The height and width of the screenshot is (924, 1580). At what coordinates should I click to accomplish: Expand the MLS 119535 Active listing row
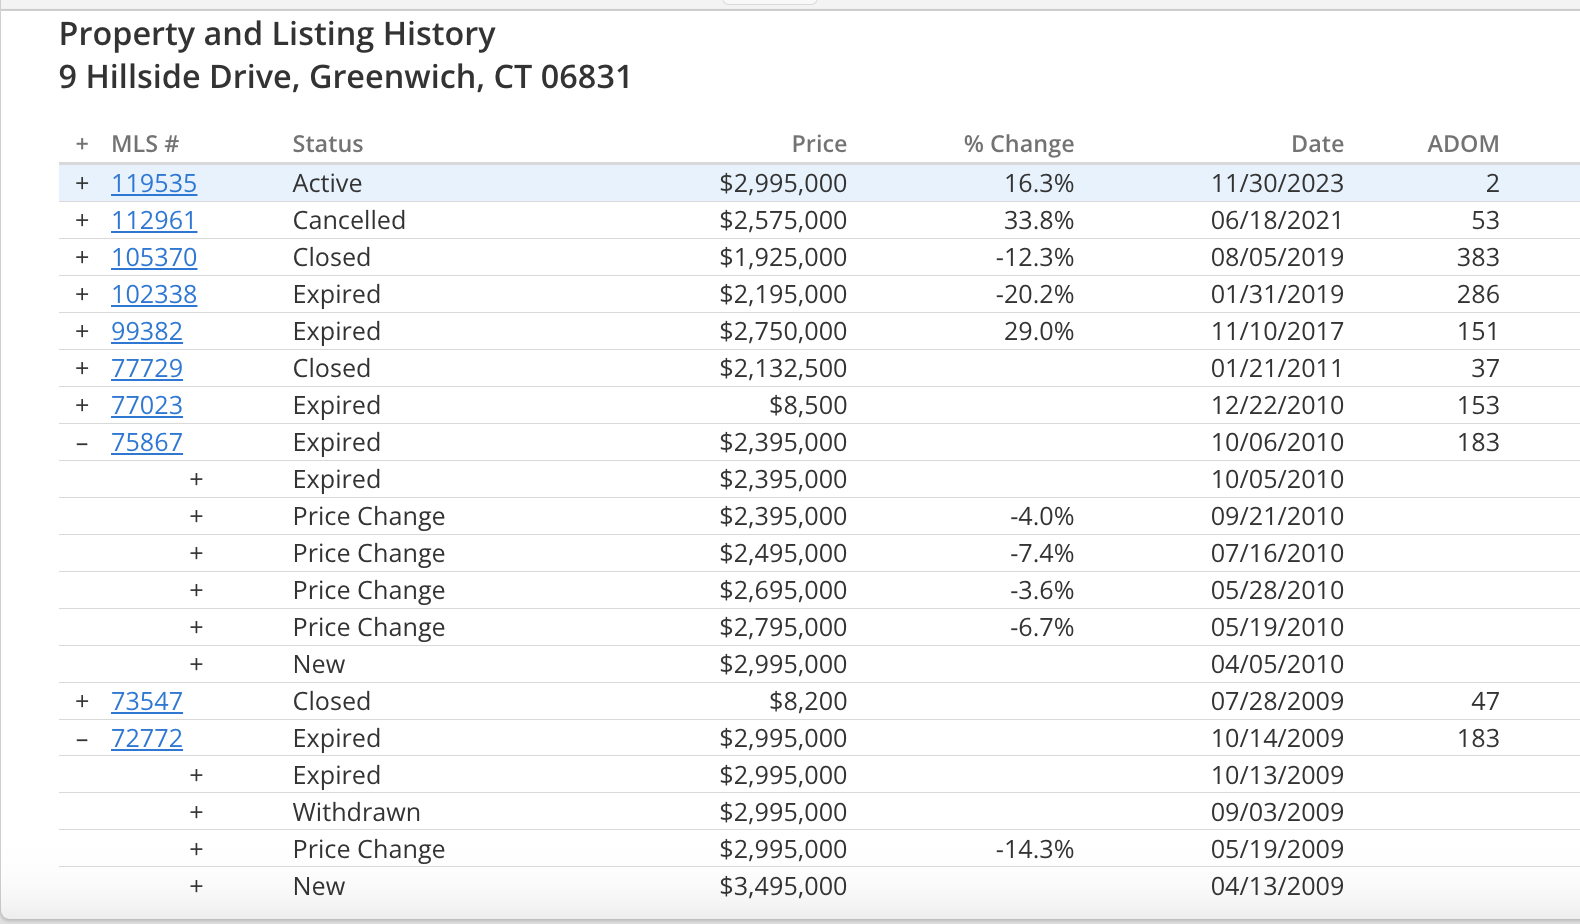click(x=82, y=183)
